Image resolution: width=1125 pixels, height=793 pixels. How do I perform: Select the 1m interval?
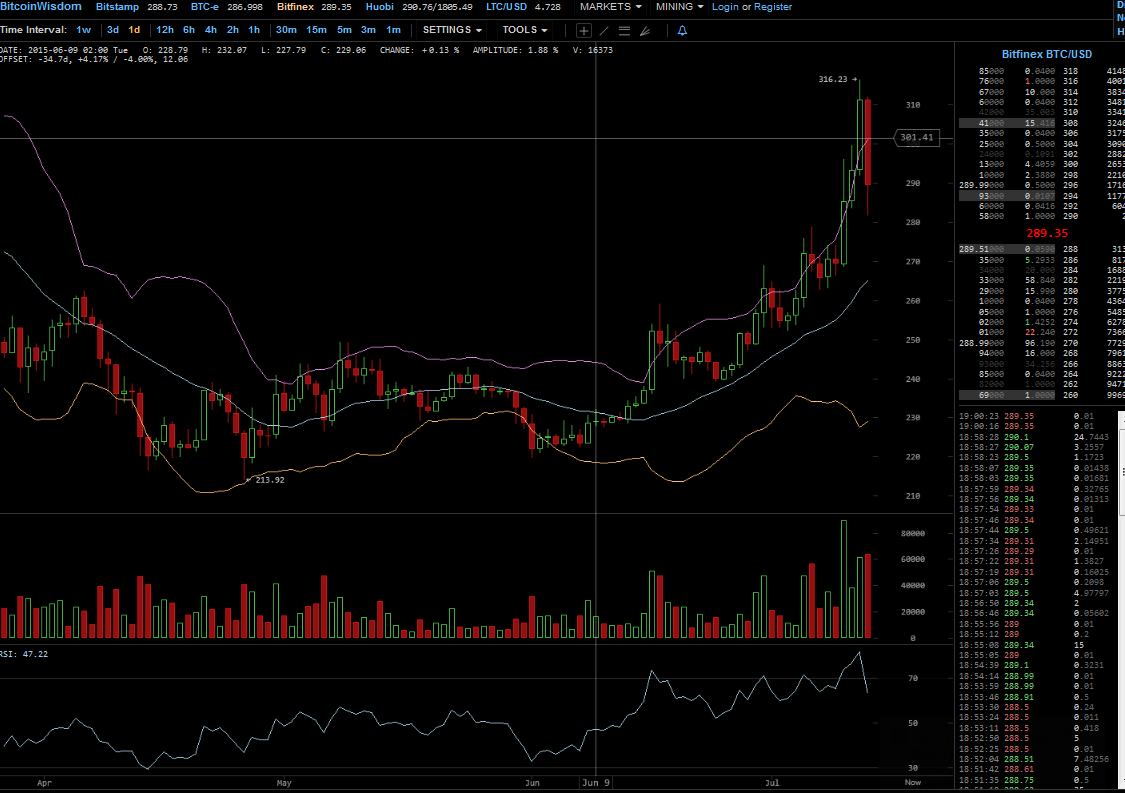coord(393,30)
